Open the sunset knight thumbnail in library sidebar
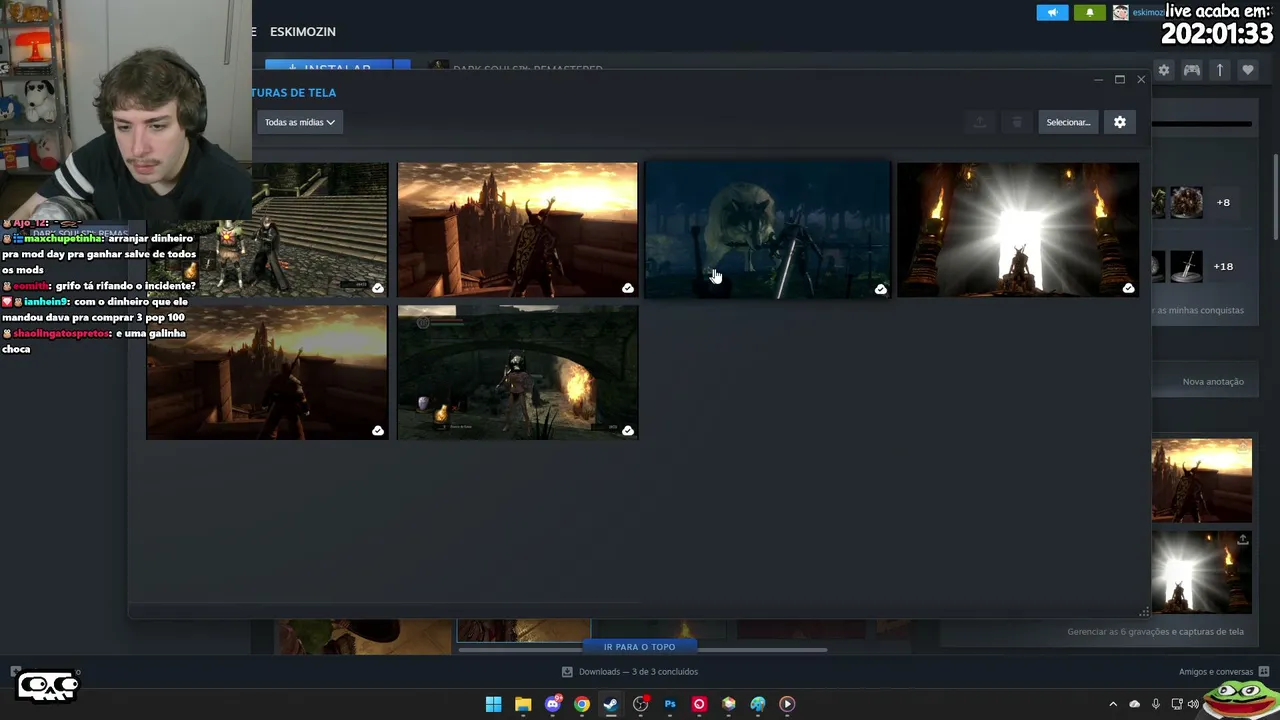Viewport: 1280px width, 720px height. tap(1201, 480)
